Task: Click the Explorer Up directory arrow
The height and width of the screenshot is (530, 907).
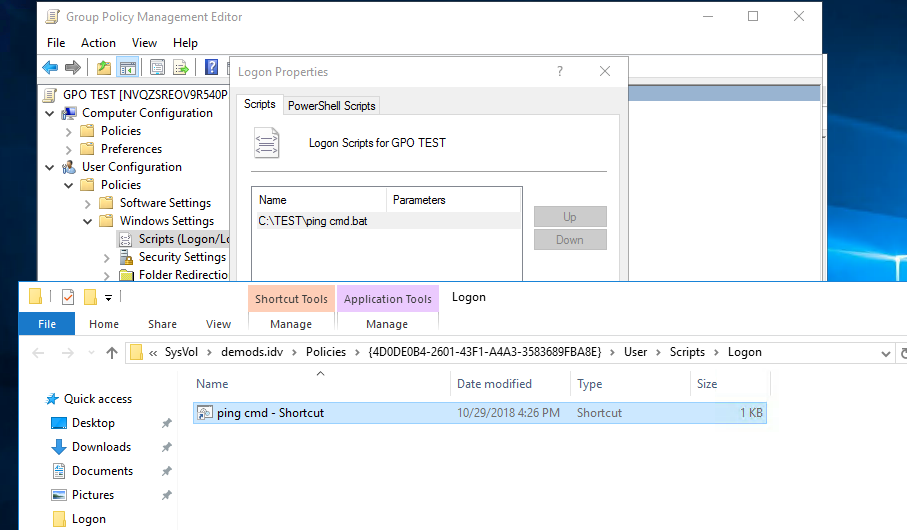Action: (112, 352)
